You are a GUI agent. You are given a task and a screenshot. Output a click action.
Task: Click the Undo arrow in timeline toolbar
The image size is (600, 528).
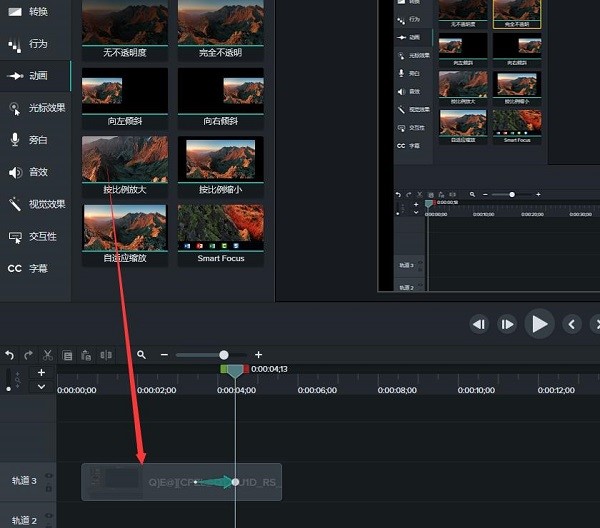coord(10,355)
